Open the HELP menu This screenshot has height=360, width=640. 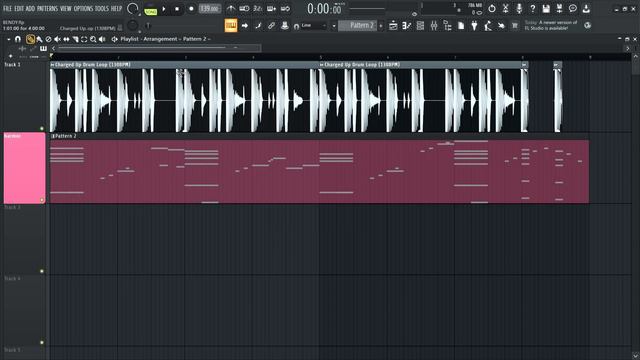pyautogui.click(x=116, y=8)
